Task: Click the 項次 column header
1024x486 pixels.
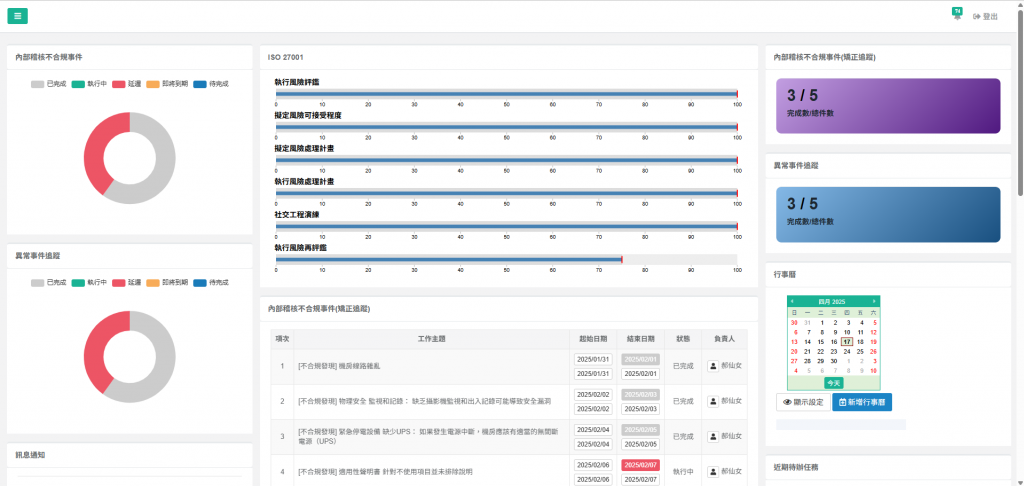Action: [x=282, y=339]
